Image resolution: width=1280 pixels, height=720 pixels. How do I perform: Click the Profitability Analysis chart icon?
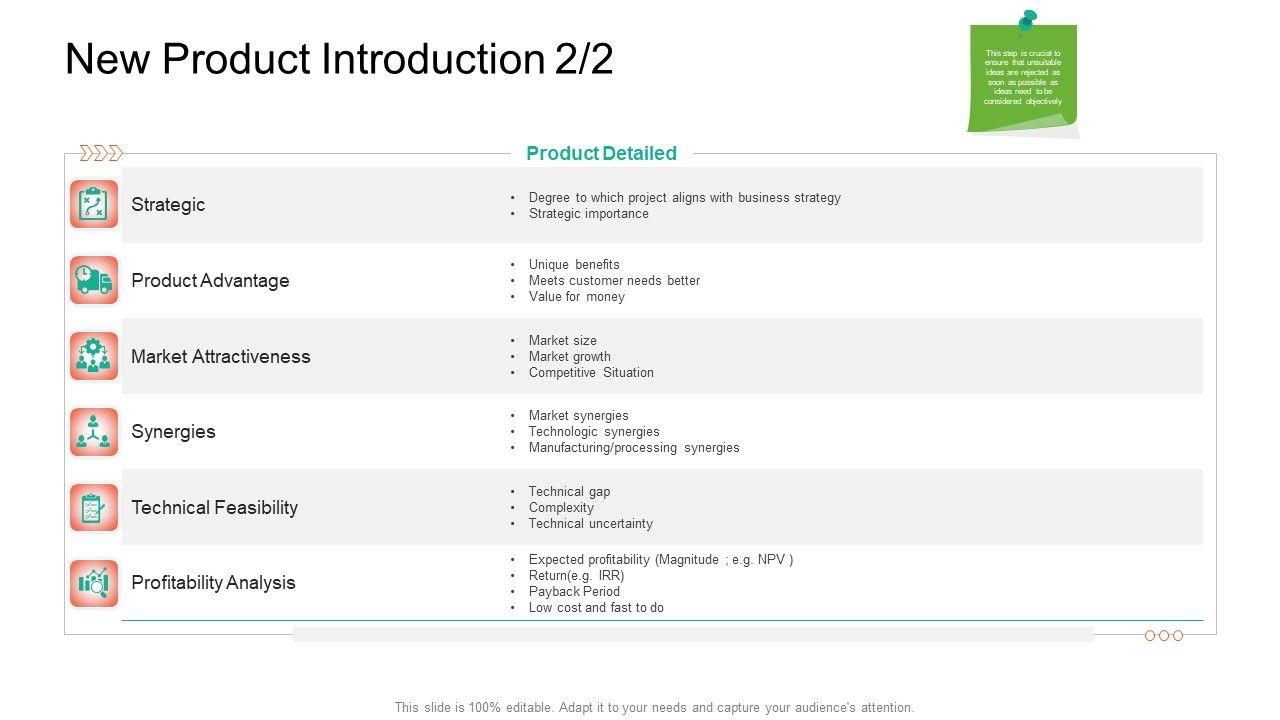pos(94,583)
